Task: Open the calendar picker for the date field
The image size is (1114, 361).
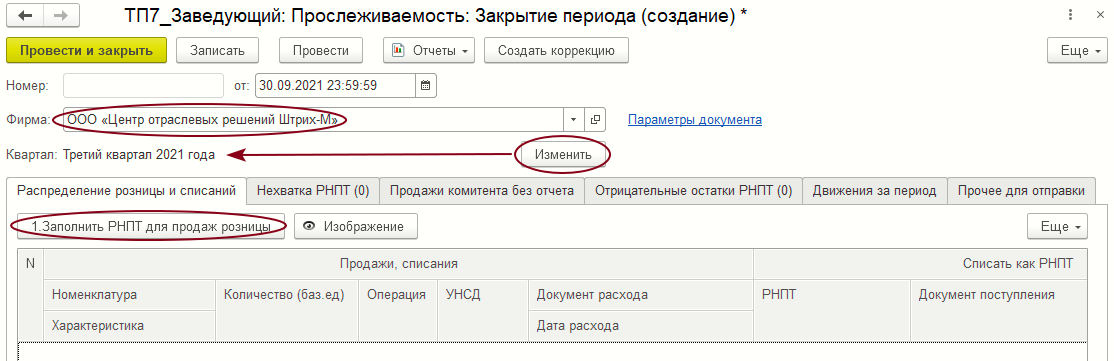Action: tap(426, 86)
